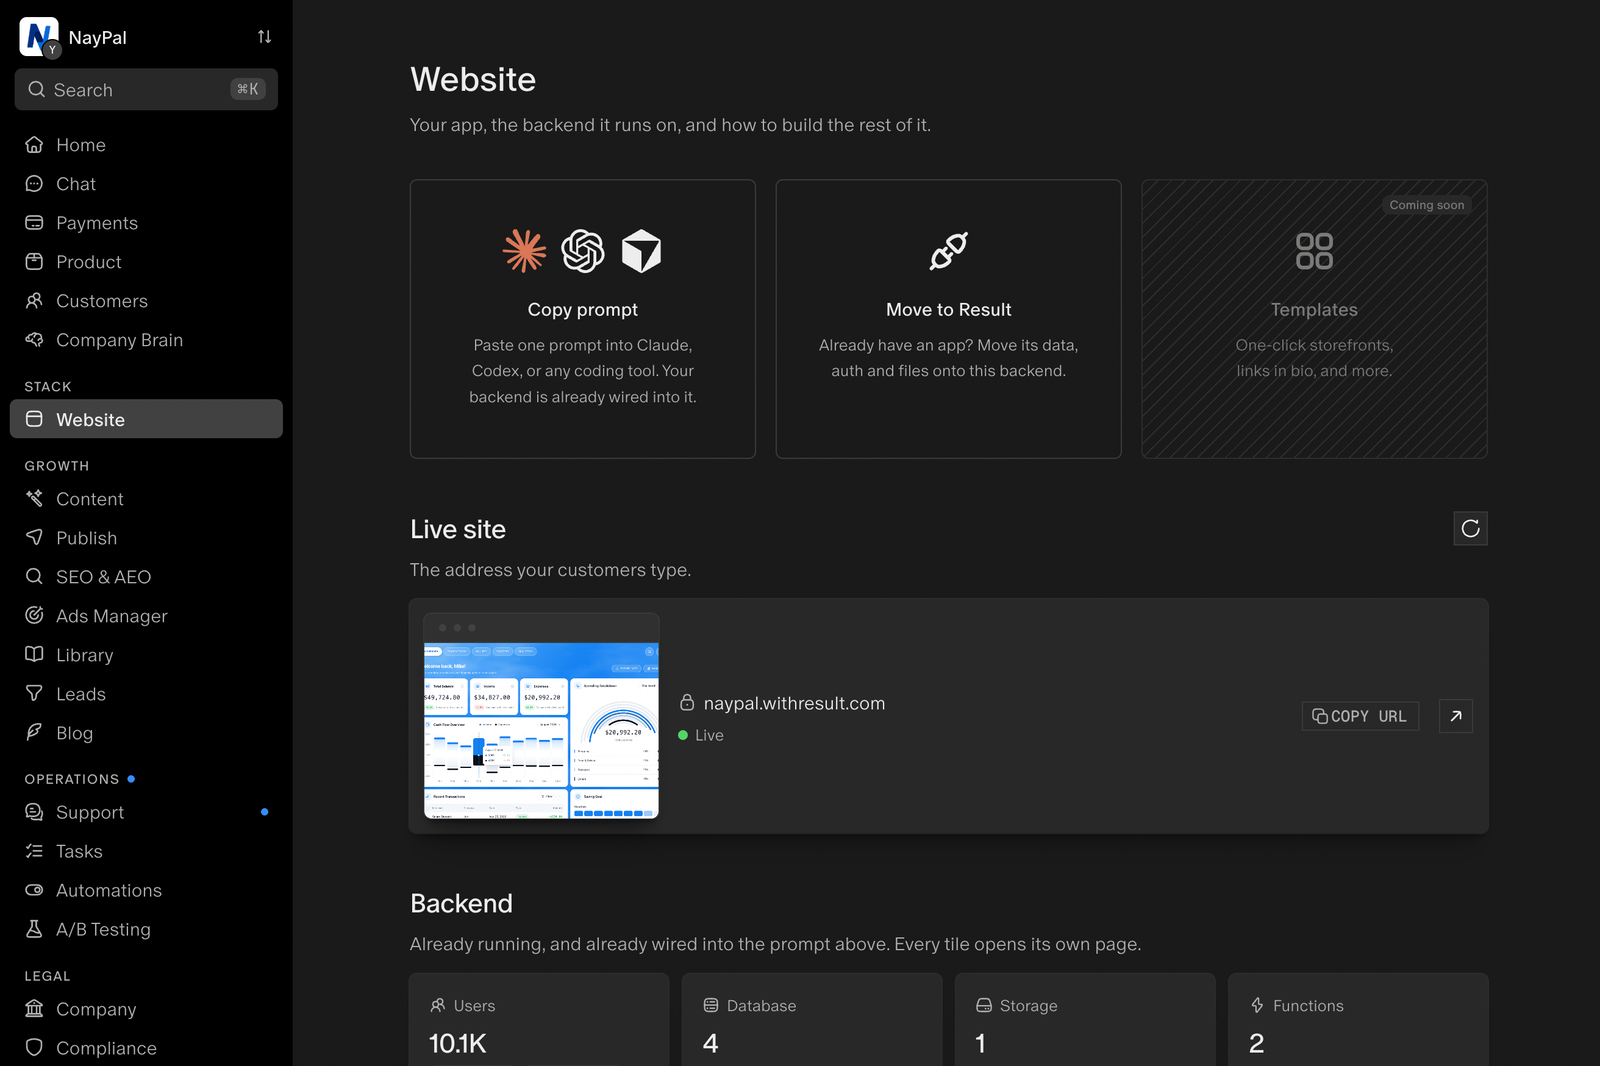Viewport: 1600px width, 1066px height.
Task: Open the Home menu item label
Action: pyautogui.click(x=81, y=145)
